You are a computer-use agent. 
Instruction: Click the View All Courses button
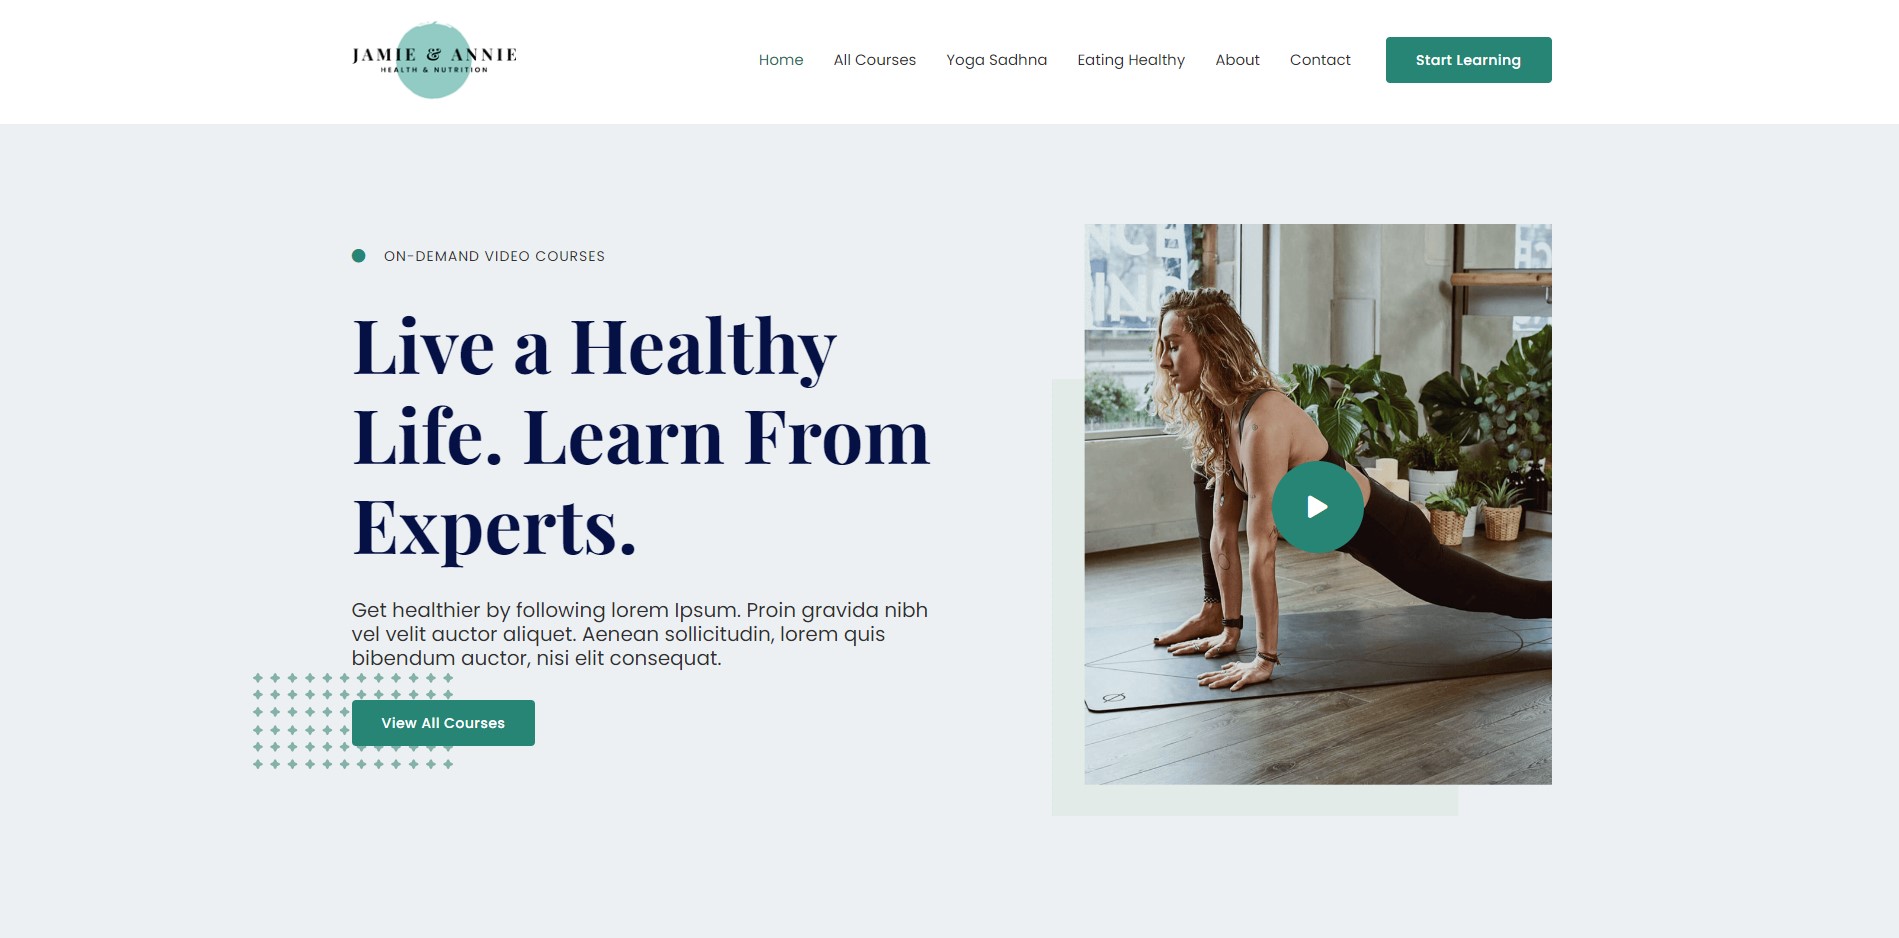tap(443, 723)
